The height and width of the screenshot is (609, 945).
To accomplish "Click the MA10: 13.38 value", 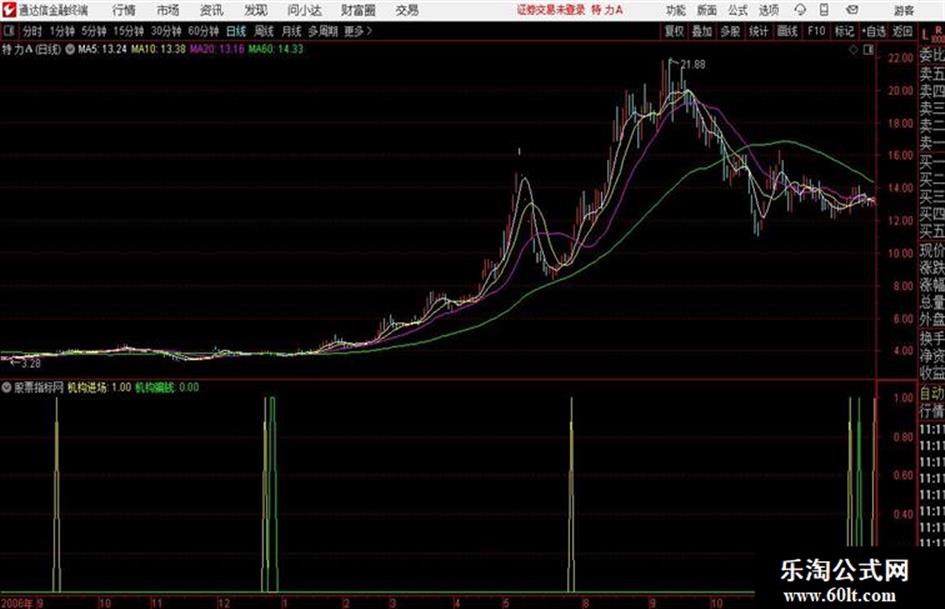I will (159, 49).
